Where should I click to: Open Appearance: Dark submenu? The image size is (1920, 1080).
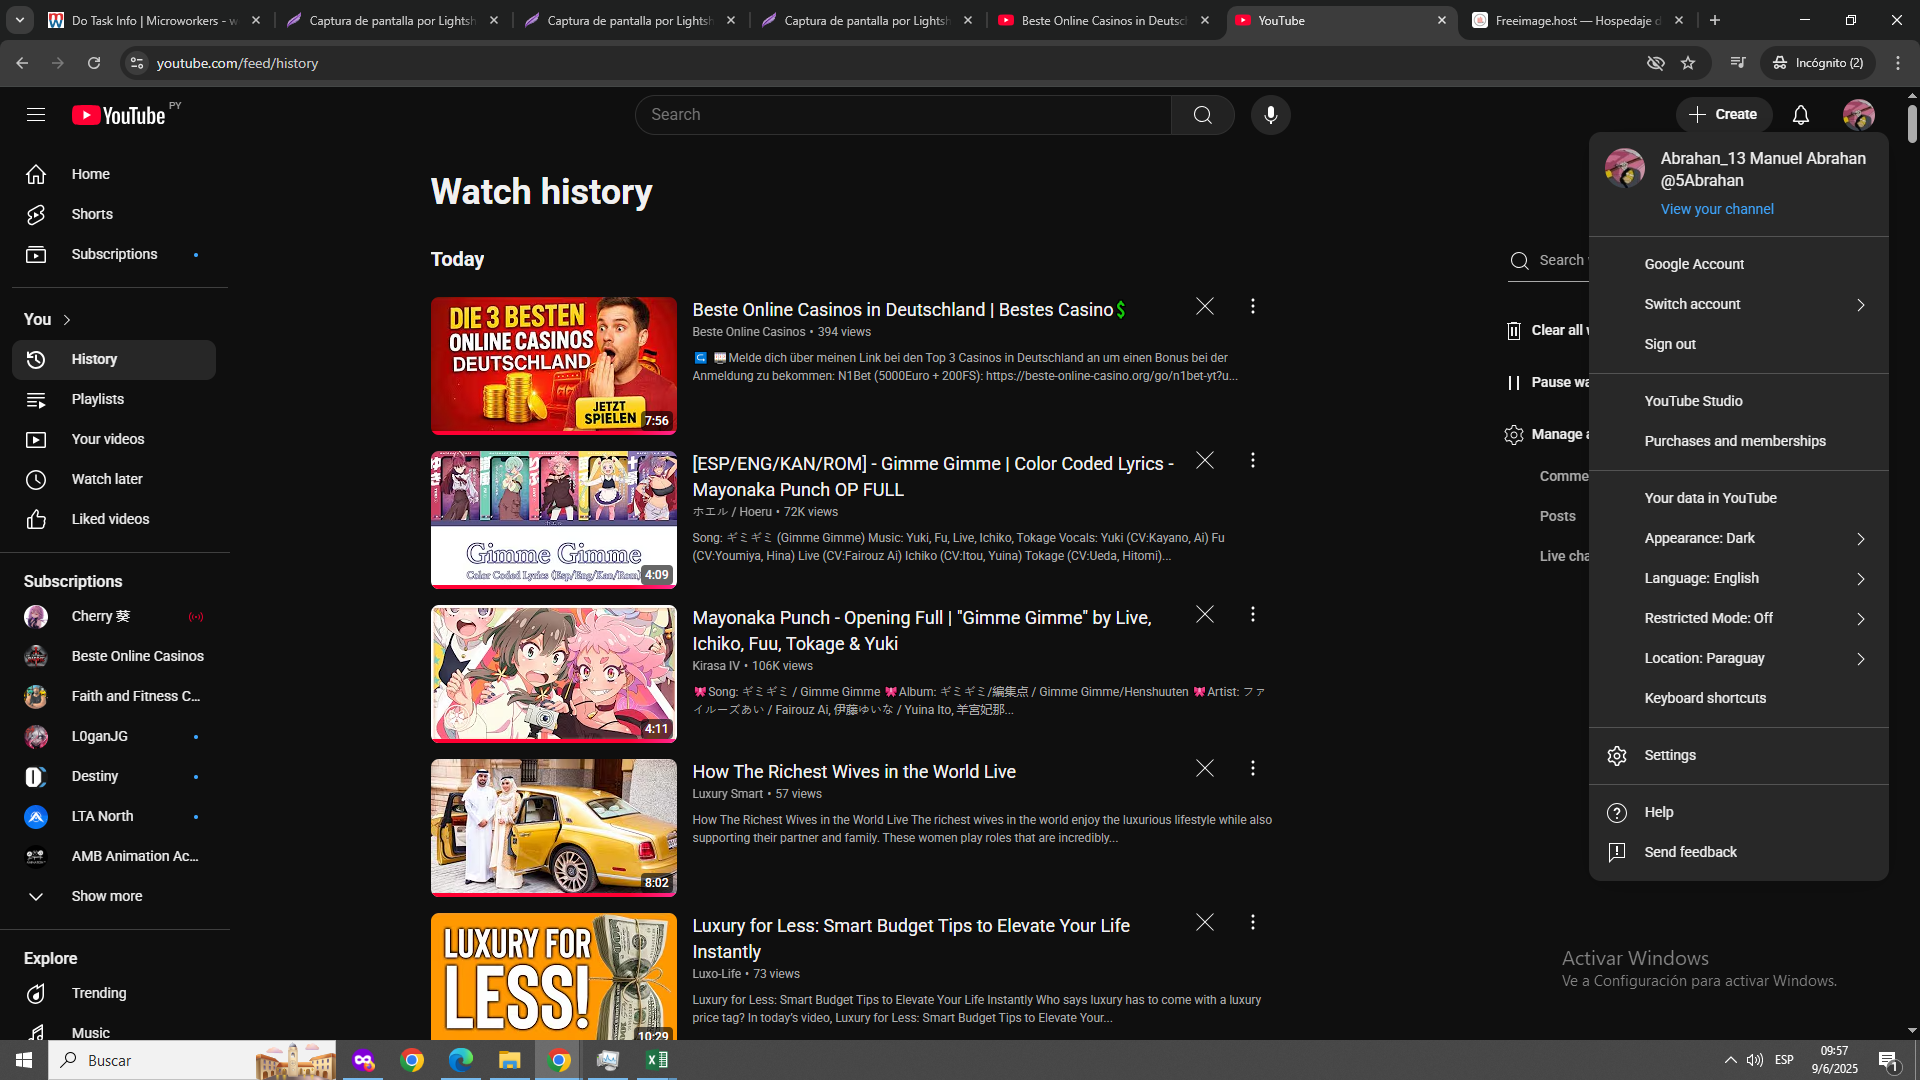pos(1739,539)
